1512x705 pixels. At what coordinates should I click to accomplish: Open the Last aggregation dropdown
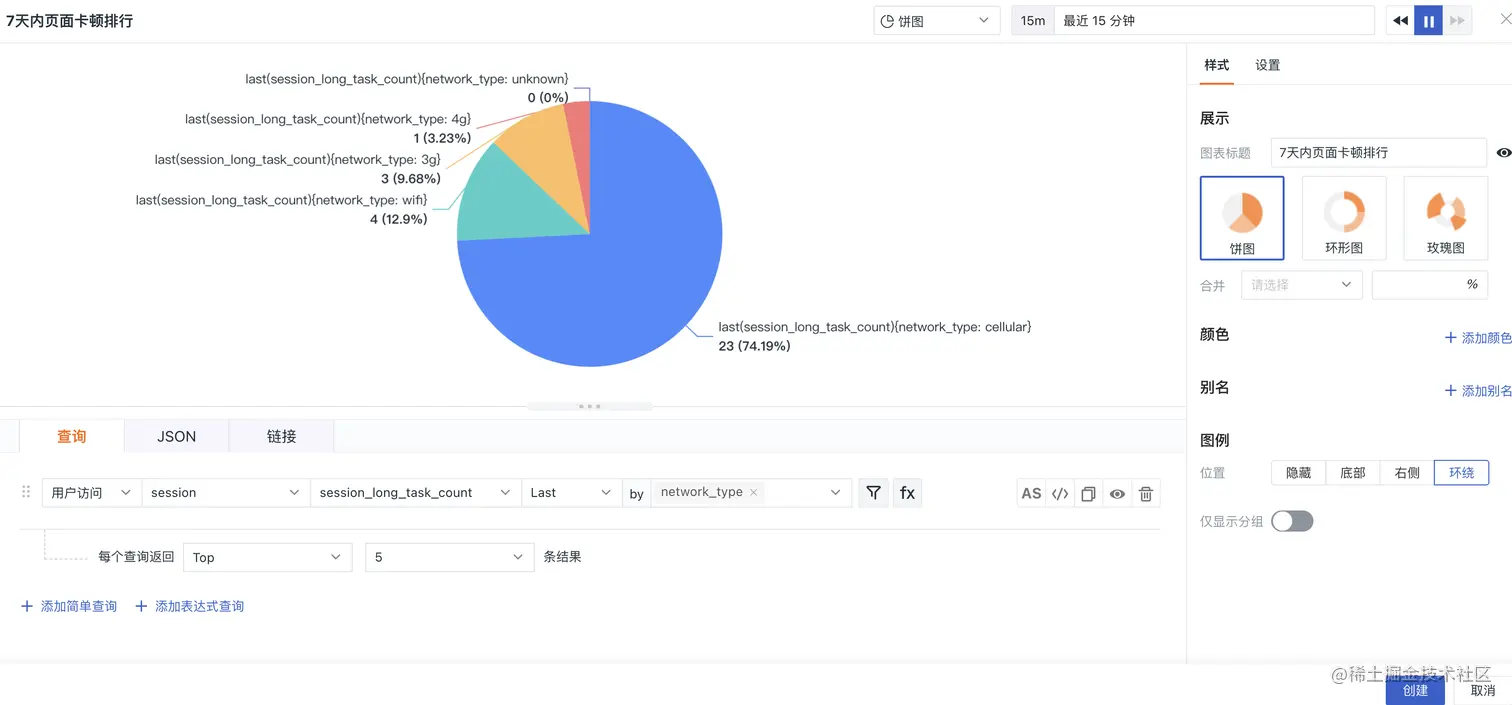(572, 493)
